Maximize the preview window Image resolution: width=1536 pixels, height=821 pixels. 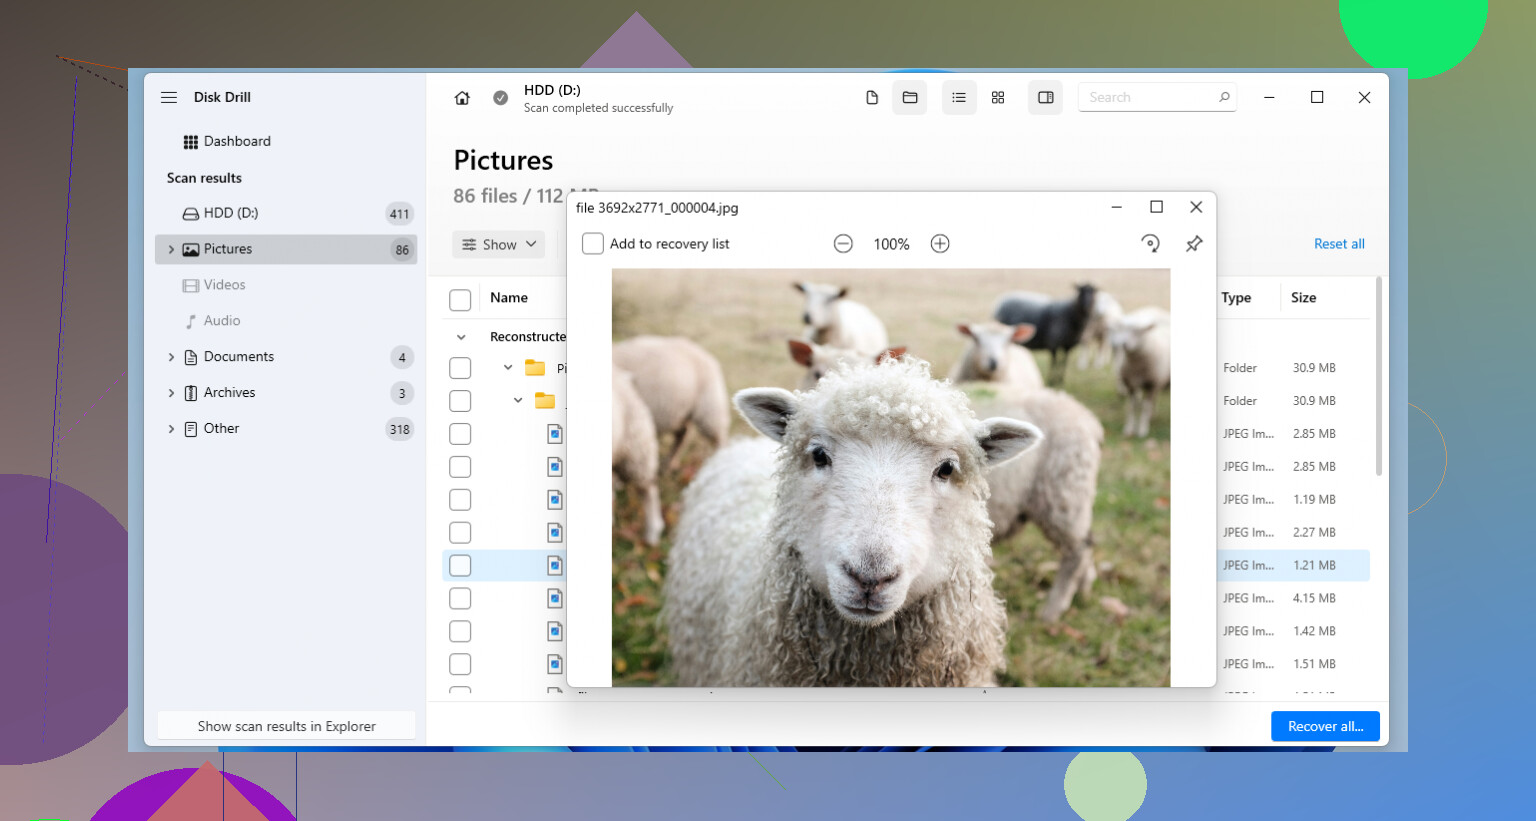tap(1156, 207)
